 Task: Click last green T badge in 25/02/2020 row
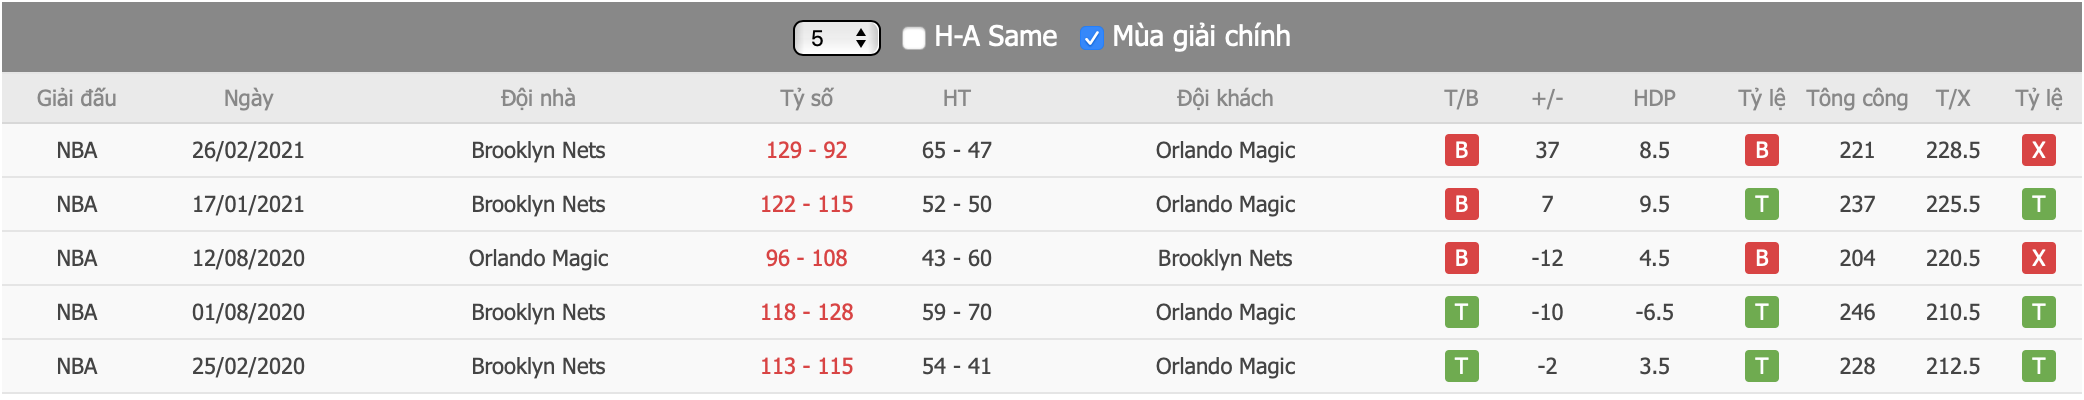pyautogui.click(x=2038, y=366)
